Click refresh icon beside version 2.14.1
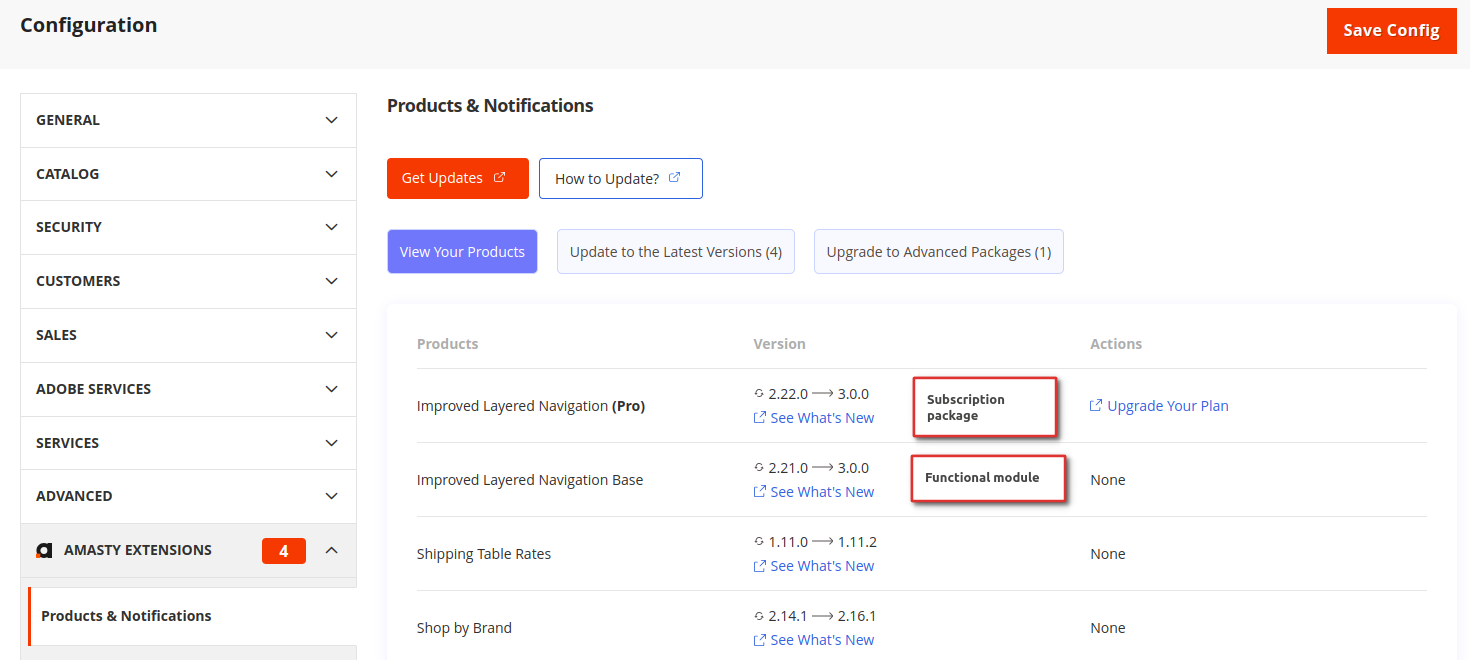The image size is (1470, 660). [x=759, y=616]
